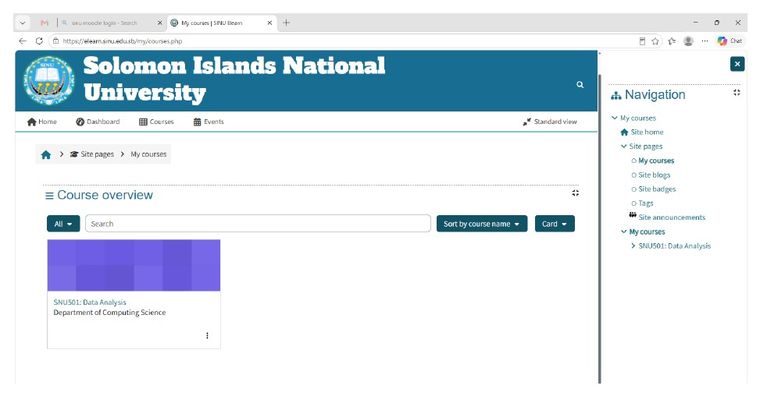This screenshot has height=396, width=760.
Task: Open the browser profile avatar
Action: point(688,41)
